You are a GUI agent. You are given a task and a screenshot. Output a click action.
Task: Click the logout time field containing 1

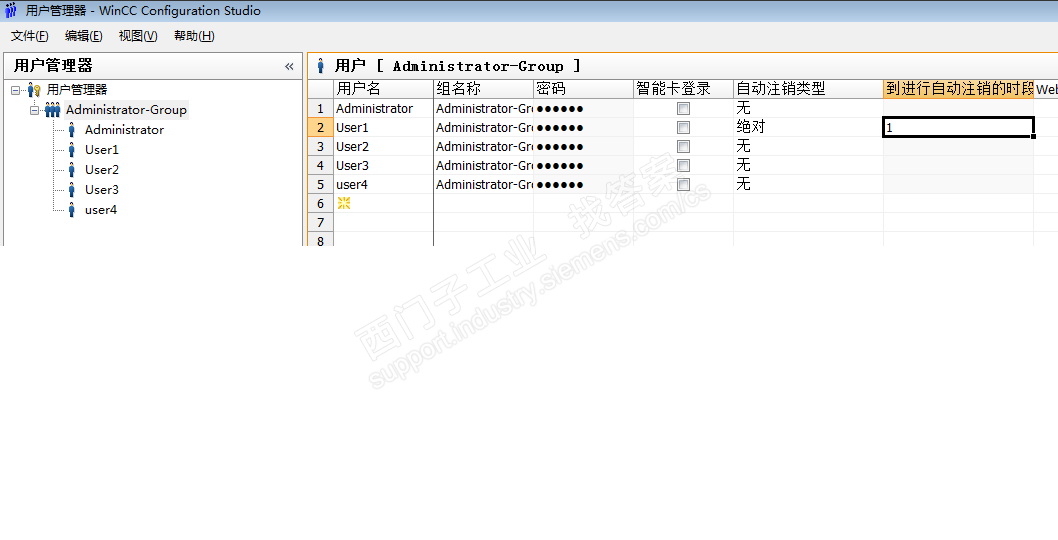(x=958, y=128)
